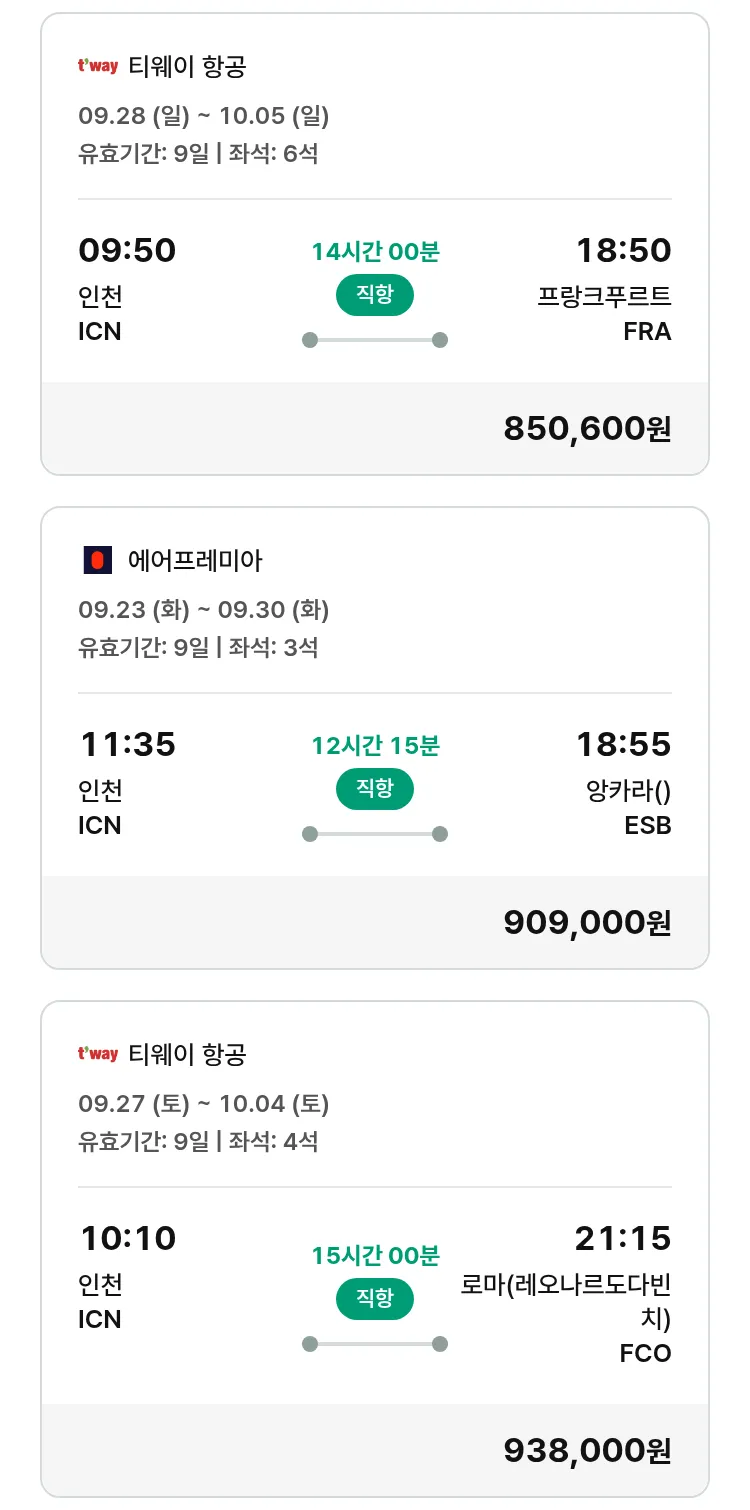Select the 909,000원 Air Premia fare

click(587, 923)
